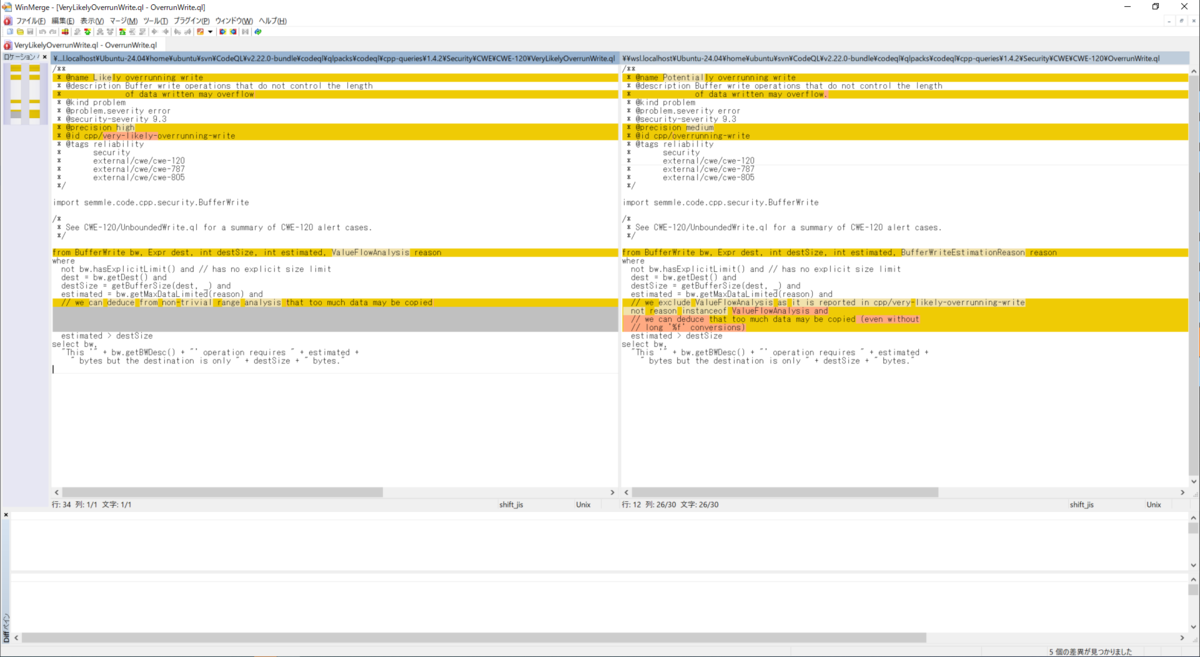Click right pane Unix line-ending status
Screen dimensions: 1200x657
(1153, 505)
